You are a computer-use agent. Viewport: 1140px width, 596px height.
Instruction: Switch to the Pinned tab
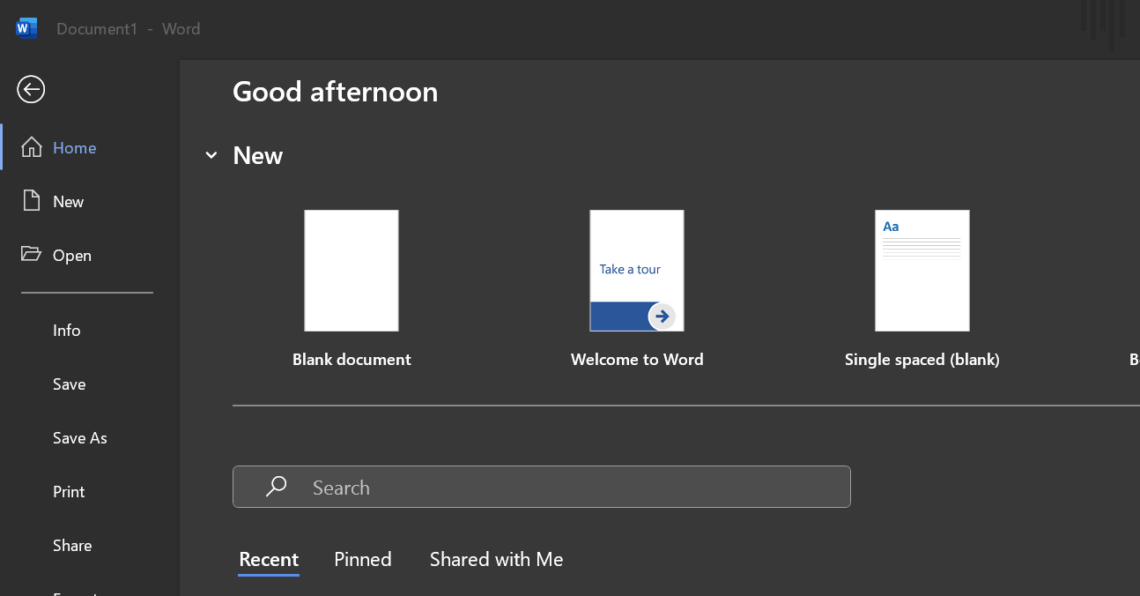362,559
